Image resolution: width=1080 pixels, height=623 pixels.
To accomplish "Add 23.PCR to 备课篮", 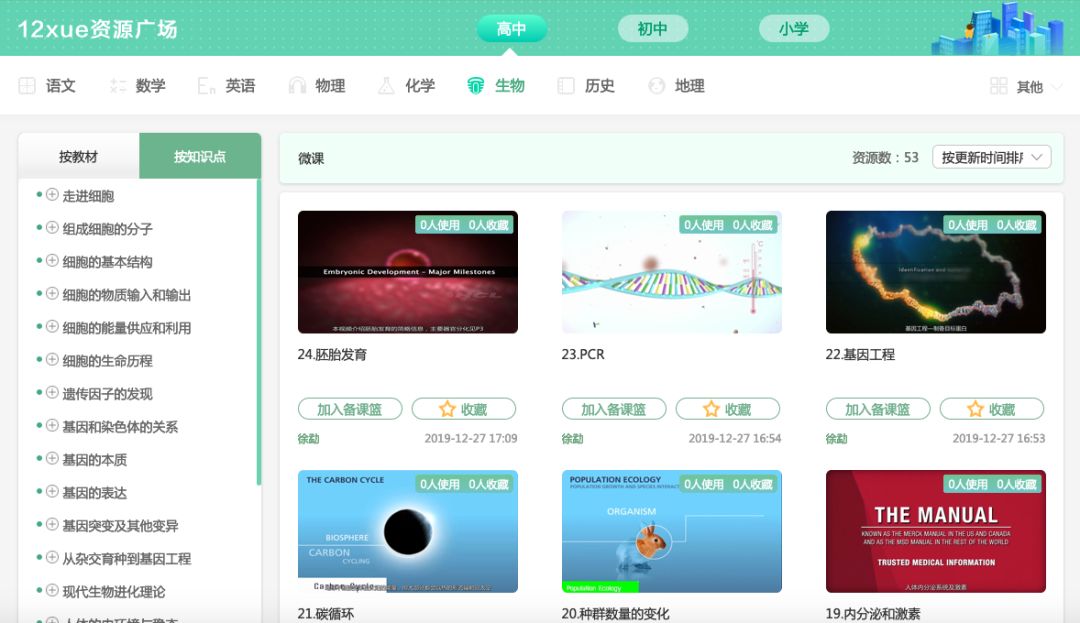I will [x=614, y=409].
